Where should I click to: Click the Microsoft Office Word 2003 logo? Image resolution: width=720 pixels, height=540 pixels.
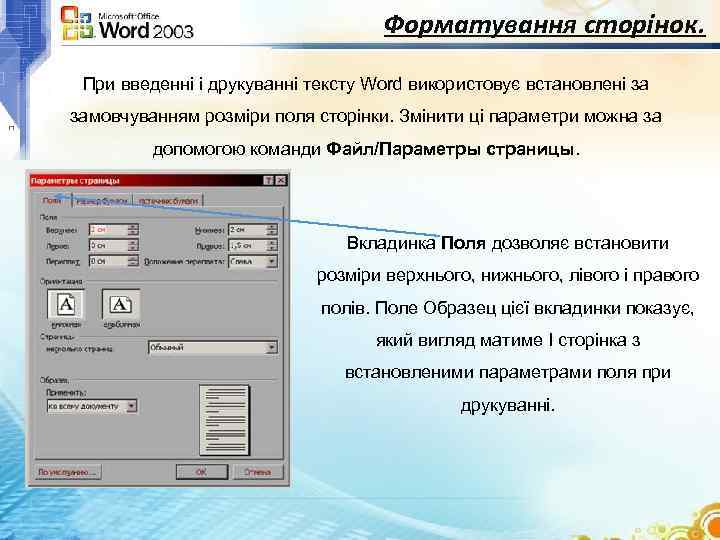[127, 24]
